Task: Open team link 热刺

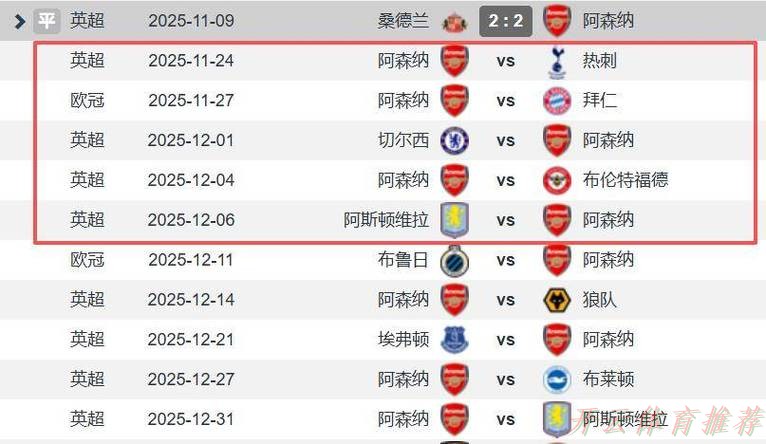Action: point(600,61)
